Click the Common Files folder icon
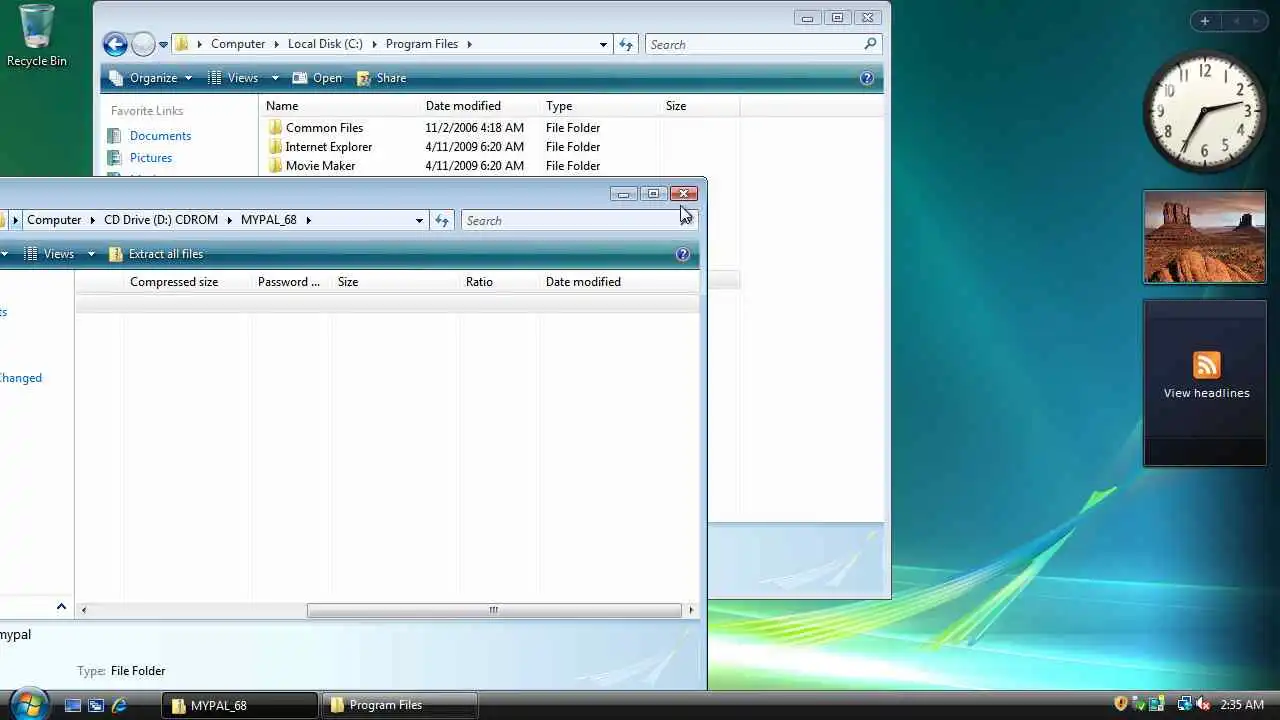1280x720 pixels. coord(275,128)
